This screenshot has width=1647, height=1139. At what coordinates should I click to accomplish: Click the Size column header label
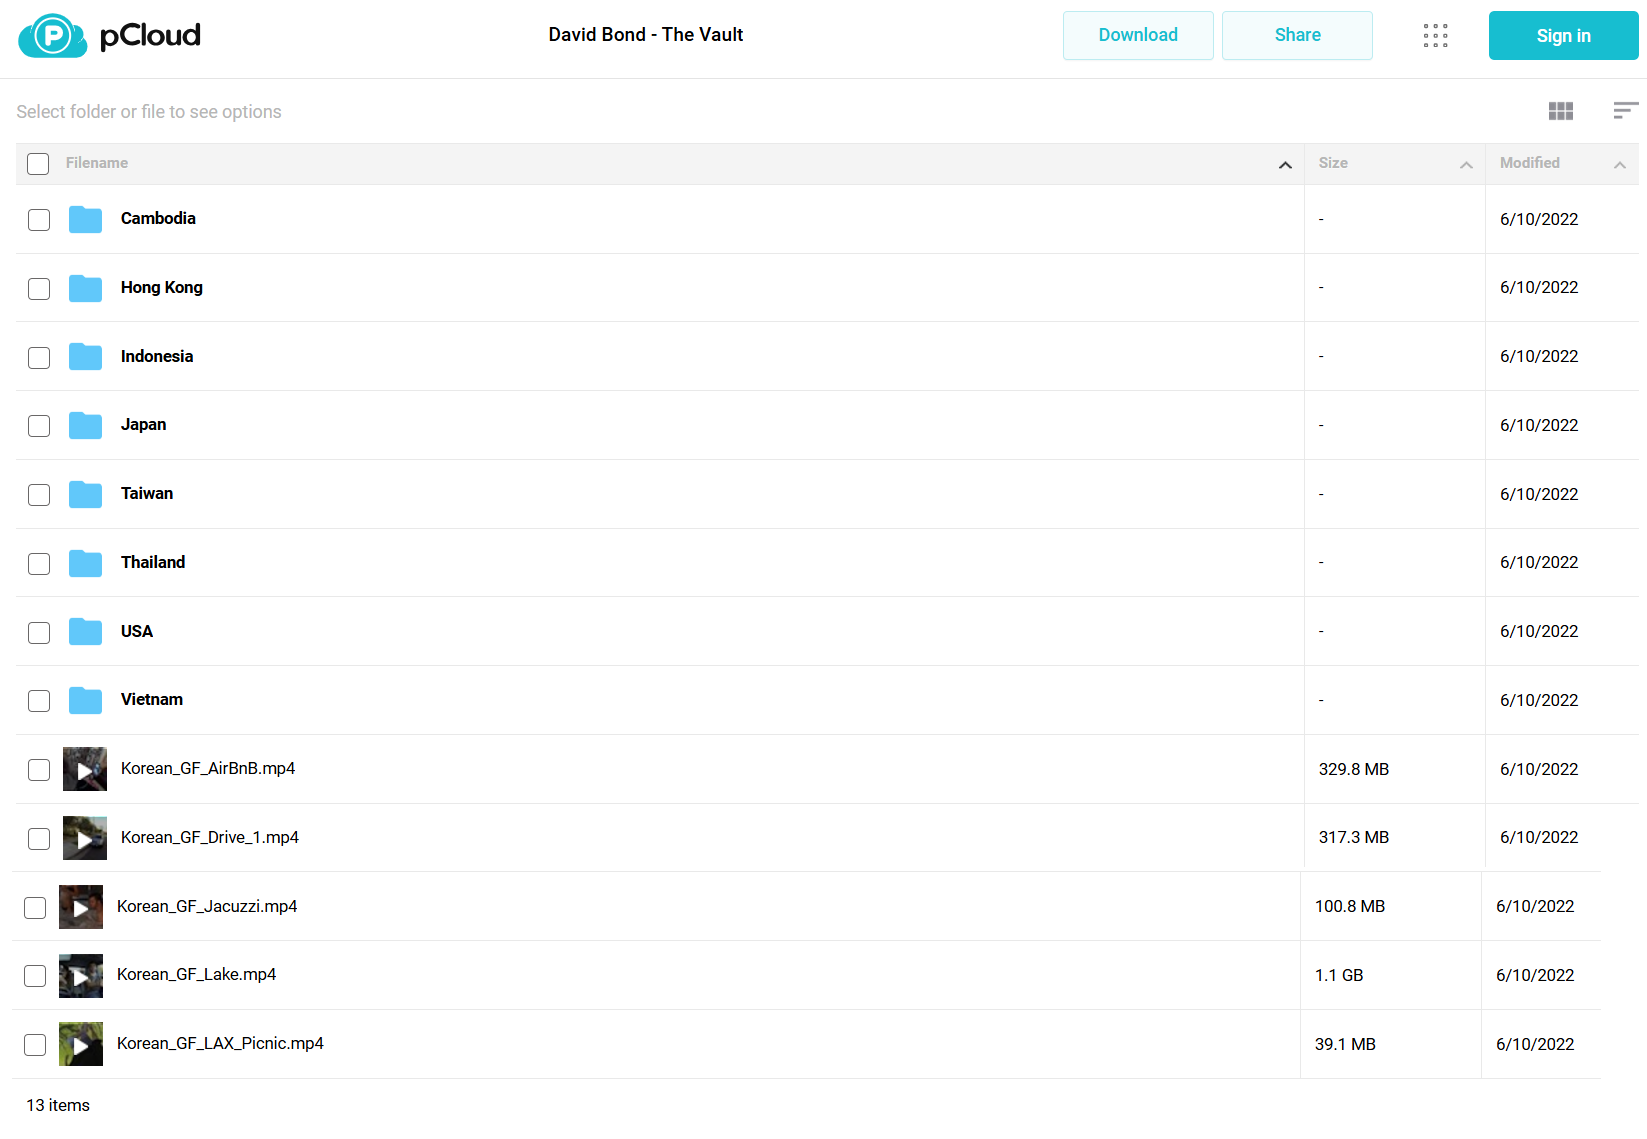coord(1333,163)
